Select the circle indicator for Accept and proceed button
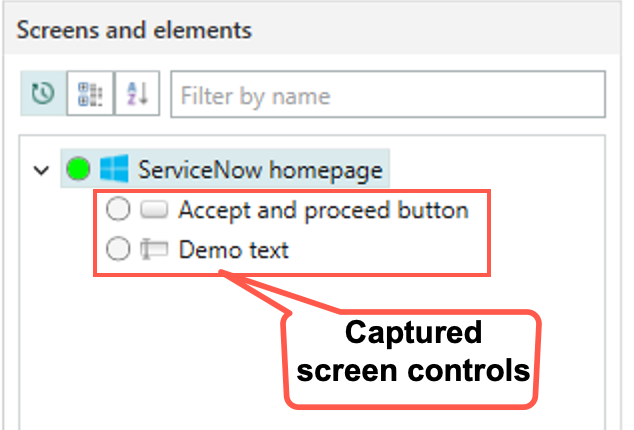Viewport: 634px width, 430px height. [118, 209]
